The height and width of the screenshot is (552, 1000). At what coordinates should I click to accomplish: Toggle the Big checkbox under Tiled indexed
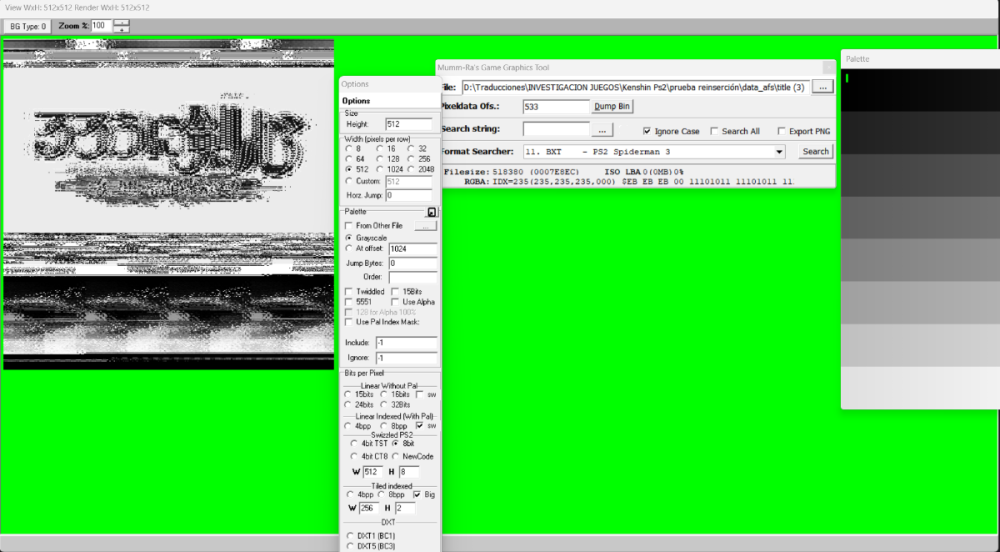click(x=417, y=495)
